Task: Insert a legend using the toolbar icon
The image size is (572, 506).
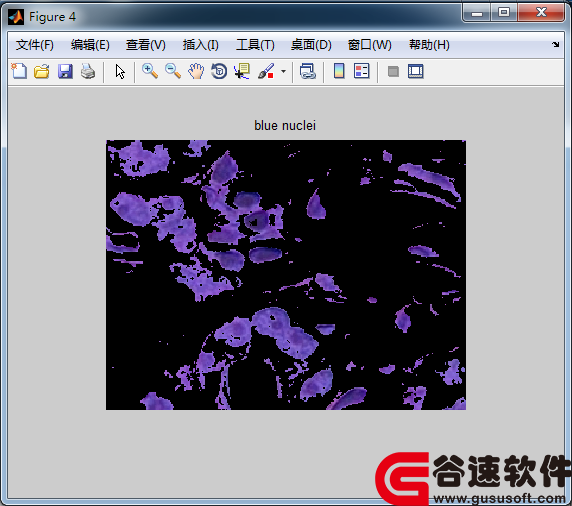Action: (x=362, y=71)
